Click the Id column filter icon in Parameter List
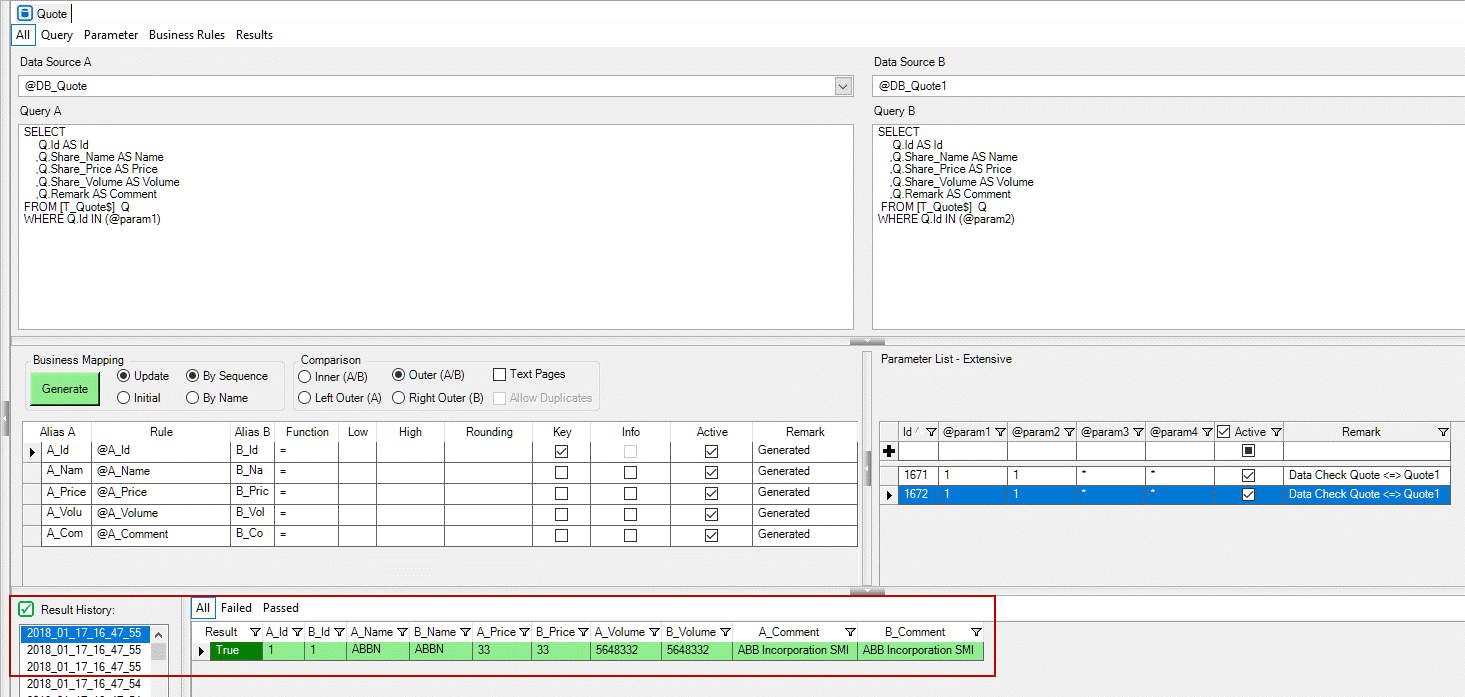The image size is (1465, 697). (x=934, y=432)
